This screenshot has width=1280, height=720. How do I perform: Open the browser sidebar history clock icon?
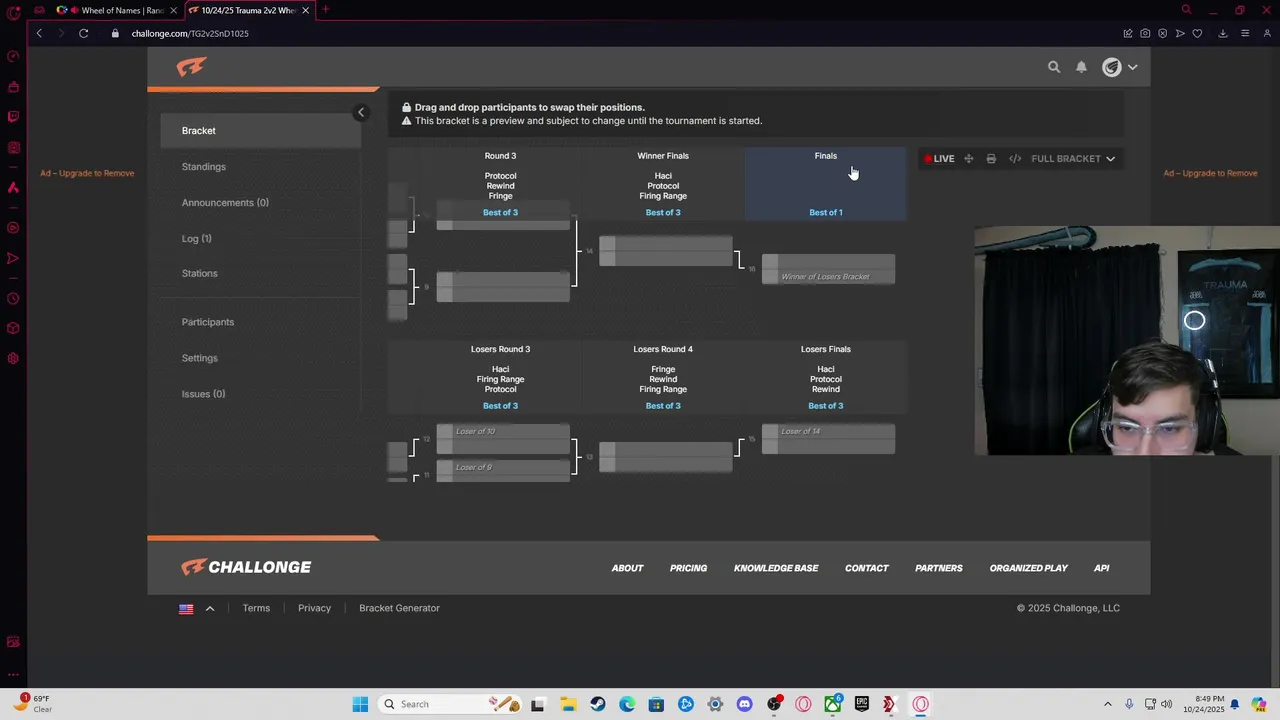(x=13, y=298)
